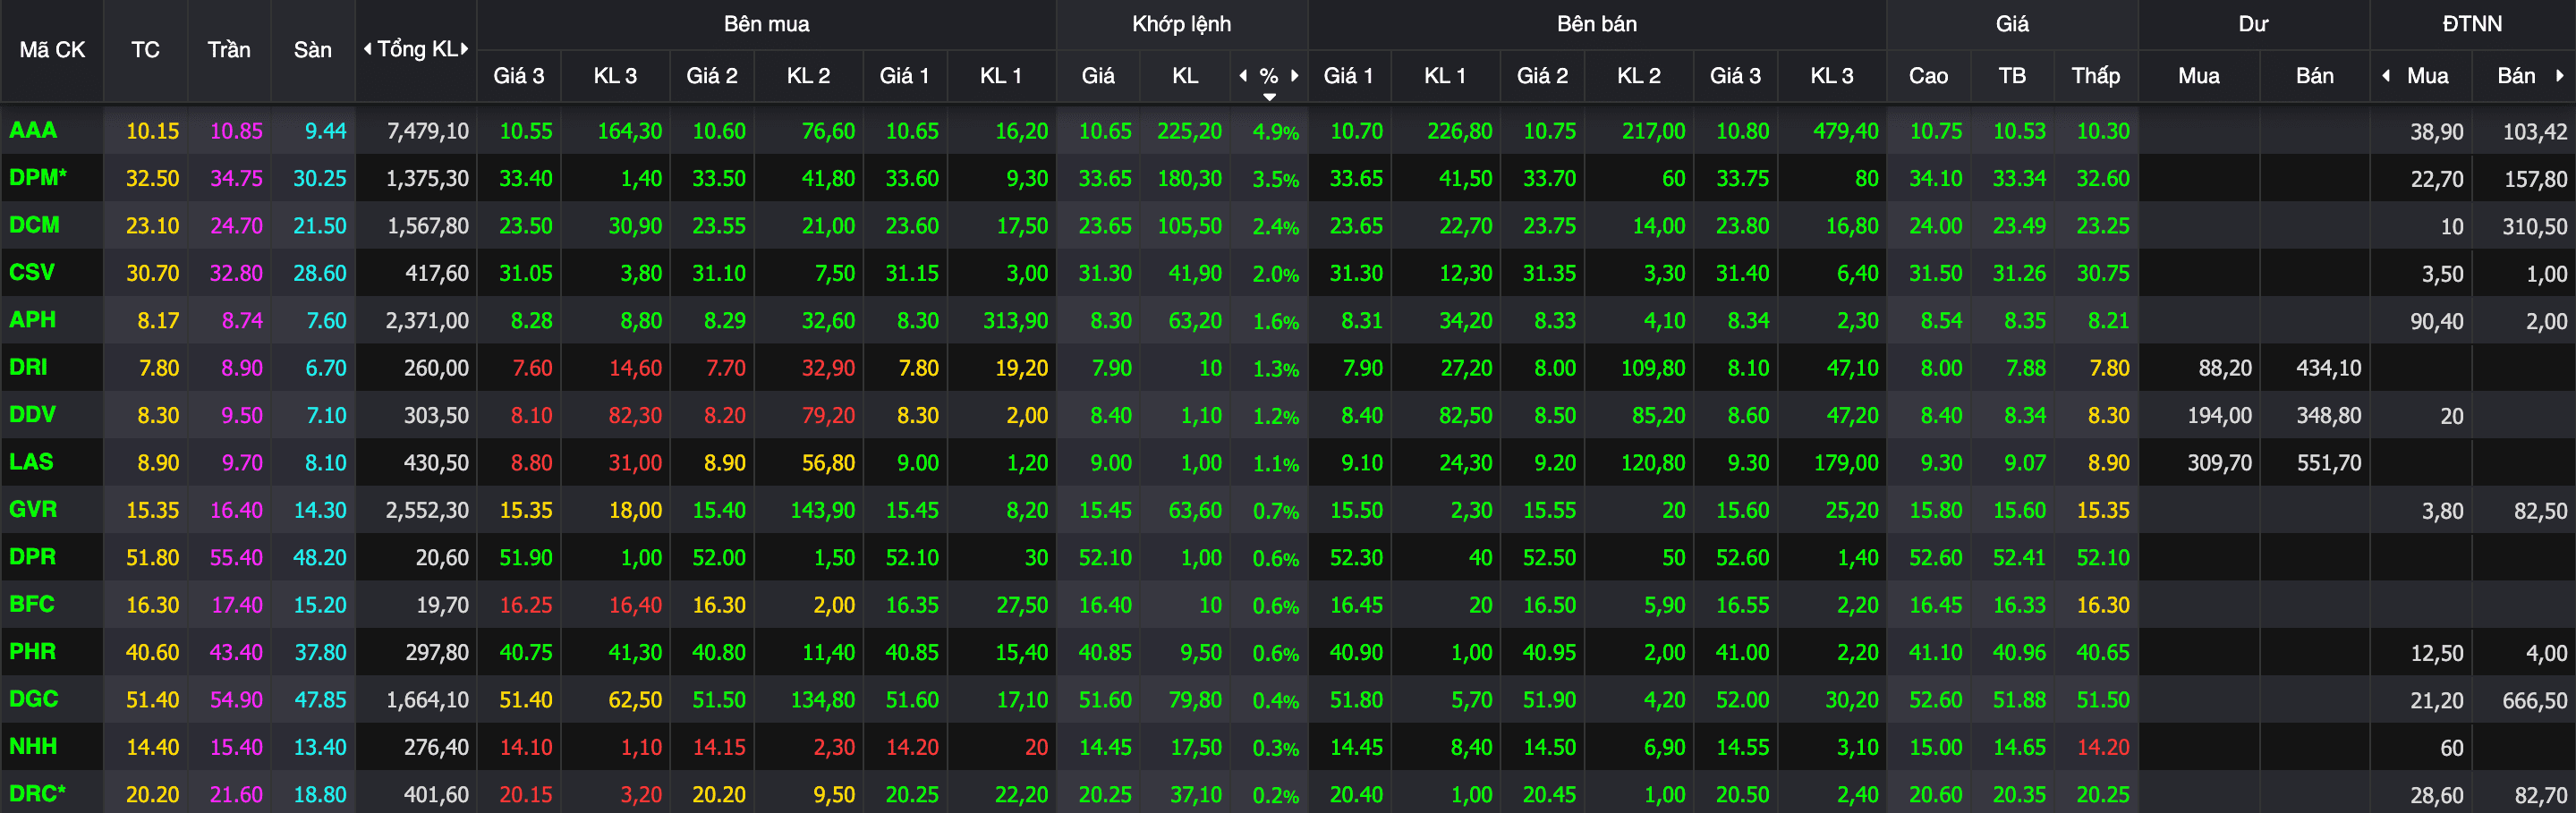Click the % column header label

tap(1268, 76)
